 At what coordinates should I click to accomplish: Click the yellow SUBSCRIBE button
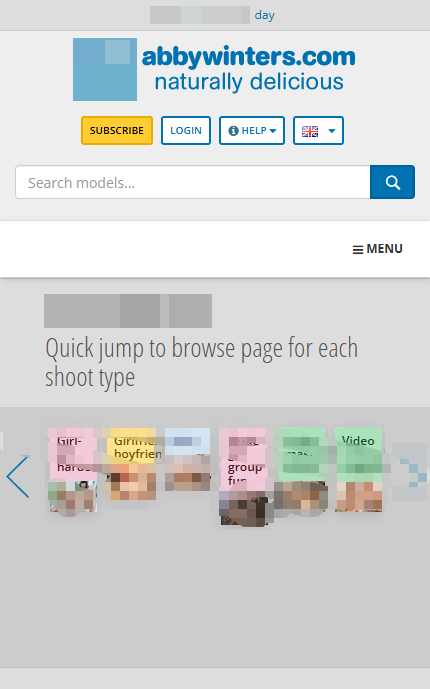coord(117,131)
